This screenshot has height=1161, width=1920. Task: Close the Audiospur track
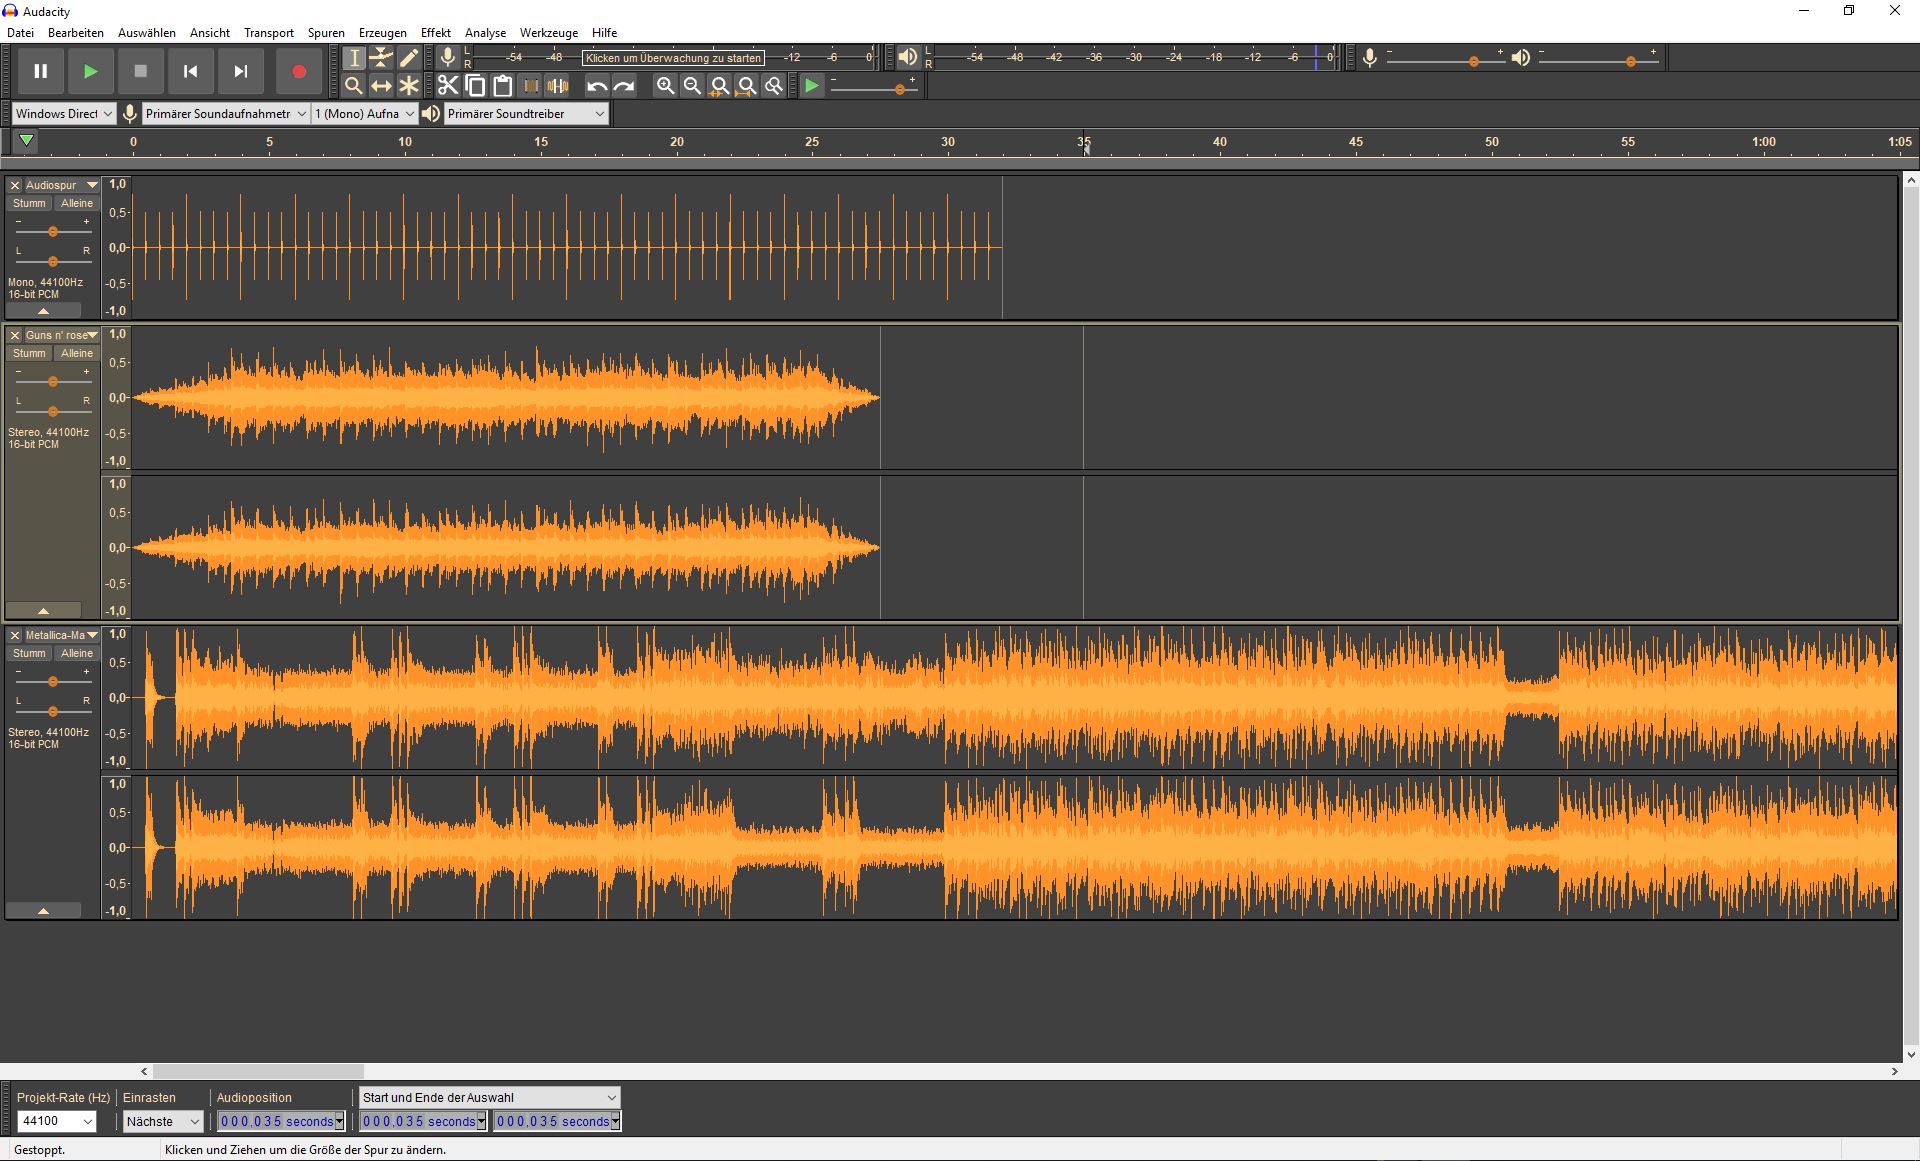(x=15, y=185)
